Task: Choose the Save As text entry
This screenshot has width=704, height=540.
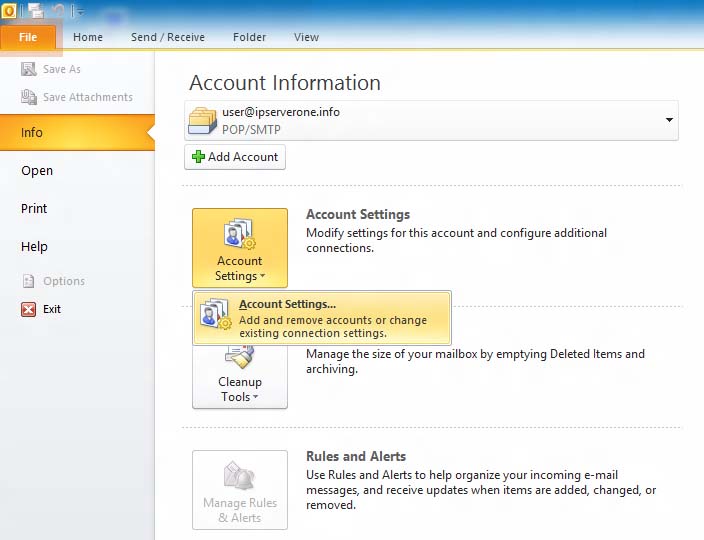Action: [62, 69]
